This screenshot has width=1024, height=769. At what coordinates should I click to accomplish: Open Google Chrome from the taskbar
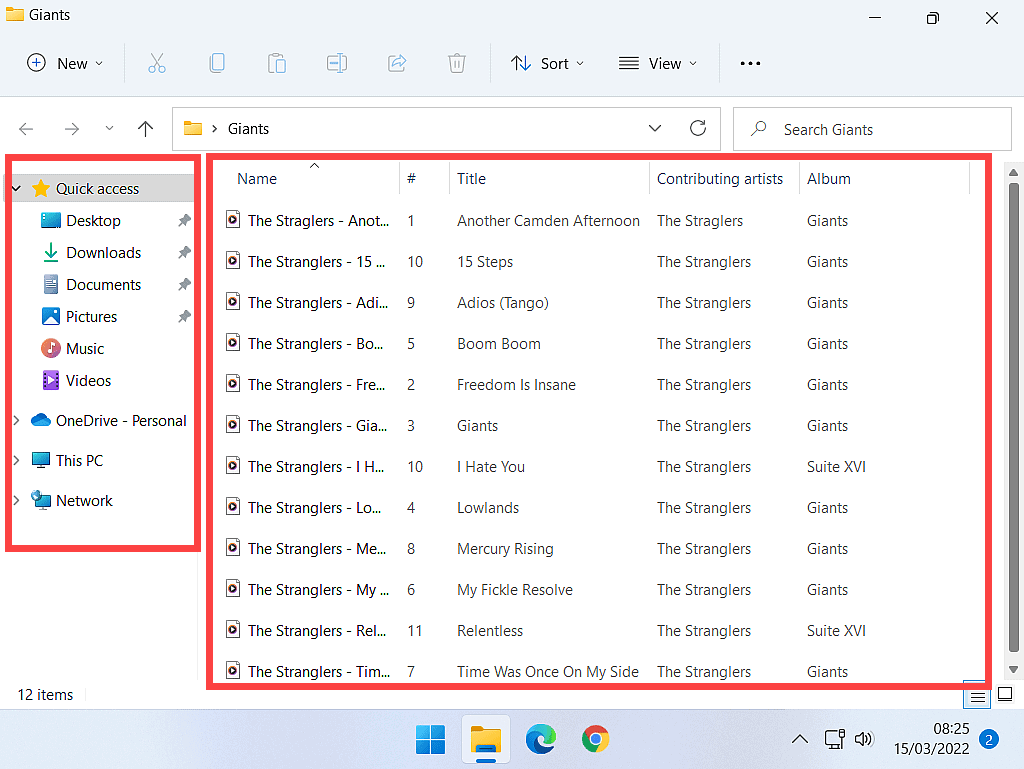[x=596, y=740]
